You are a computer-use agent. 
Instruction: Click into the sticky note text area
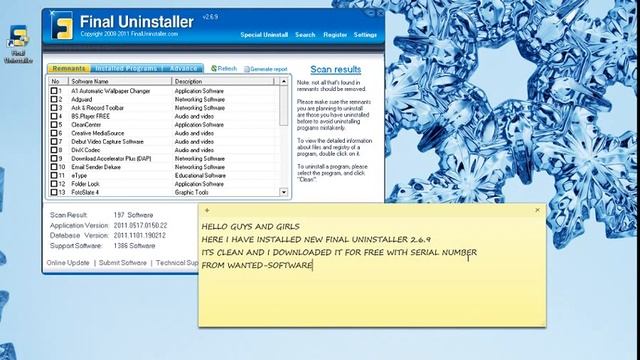coord(372,271)
